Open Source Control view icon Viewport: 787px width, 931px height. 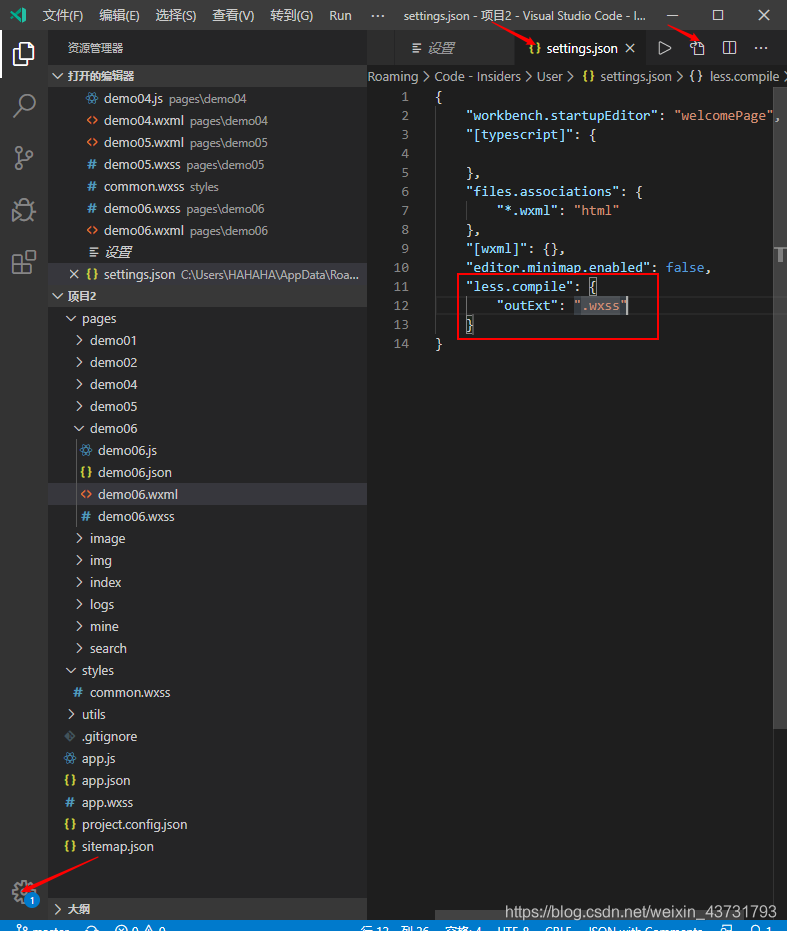pyautogui.click(x=24, y=158)
